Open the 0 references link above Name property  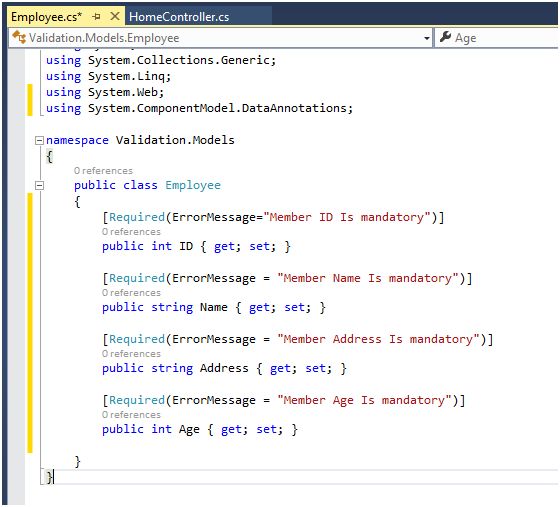[131, 293]
